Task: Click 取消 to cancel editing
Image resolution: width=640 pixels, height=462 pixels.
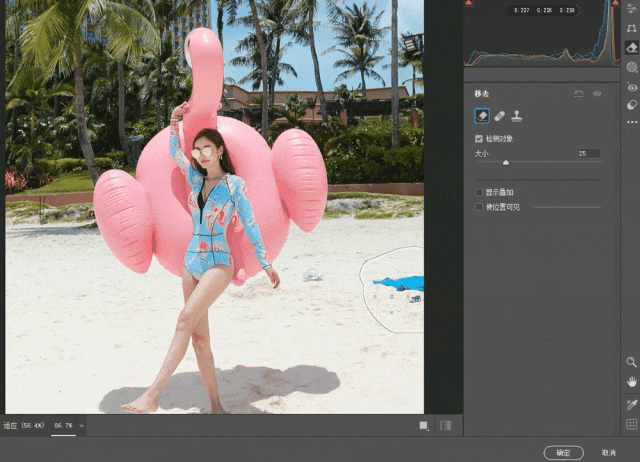Action: point(609,452)
